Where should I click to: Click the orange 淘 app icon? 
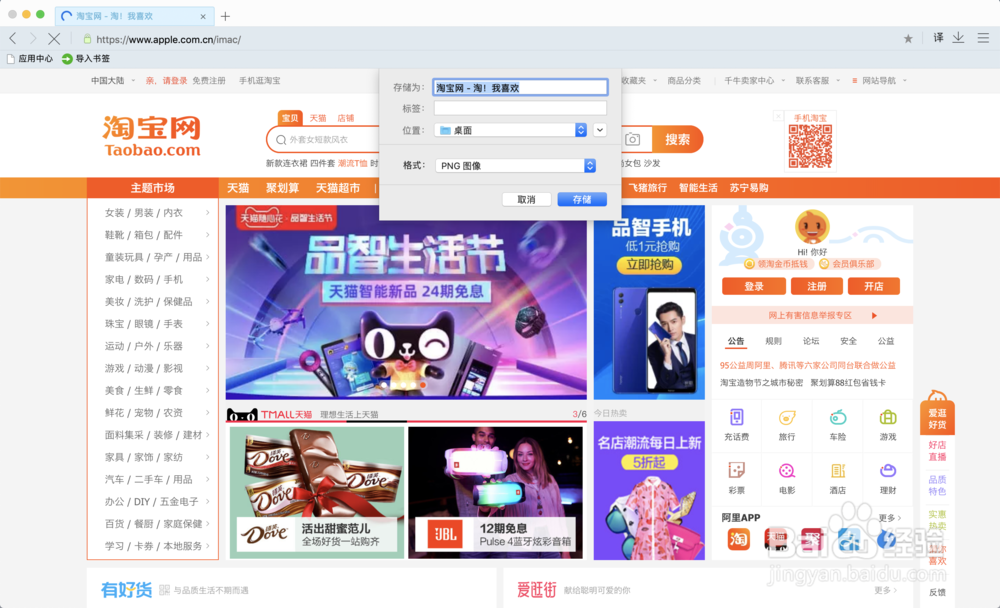click(739, 540)
